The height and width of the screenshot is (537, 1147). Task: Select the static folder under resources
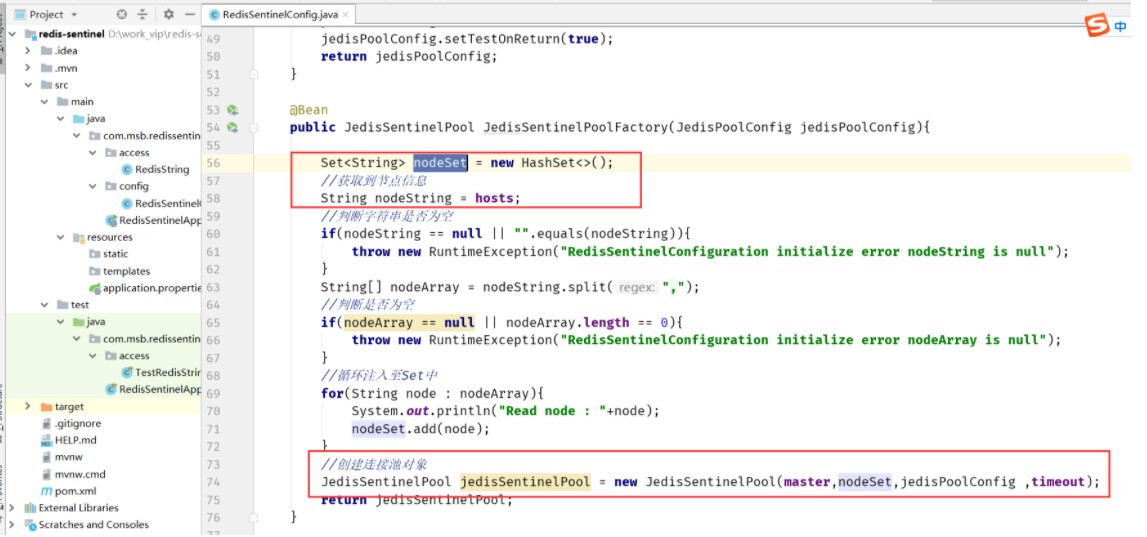tap(116, 254)
